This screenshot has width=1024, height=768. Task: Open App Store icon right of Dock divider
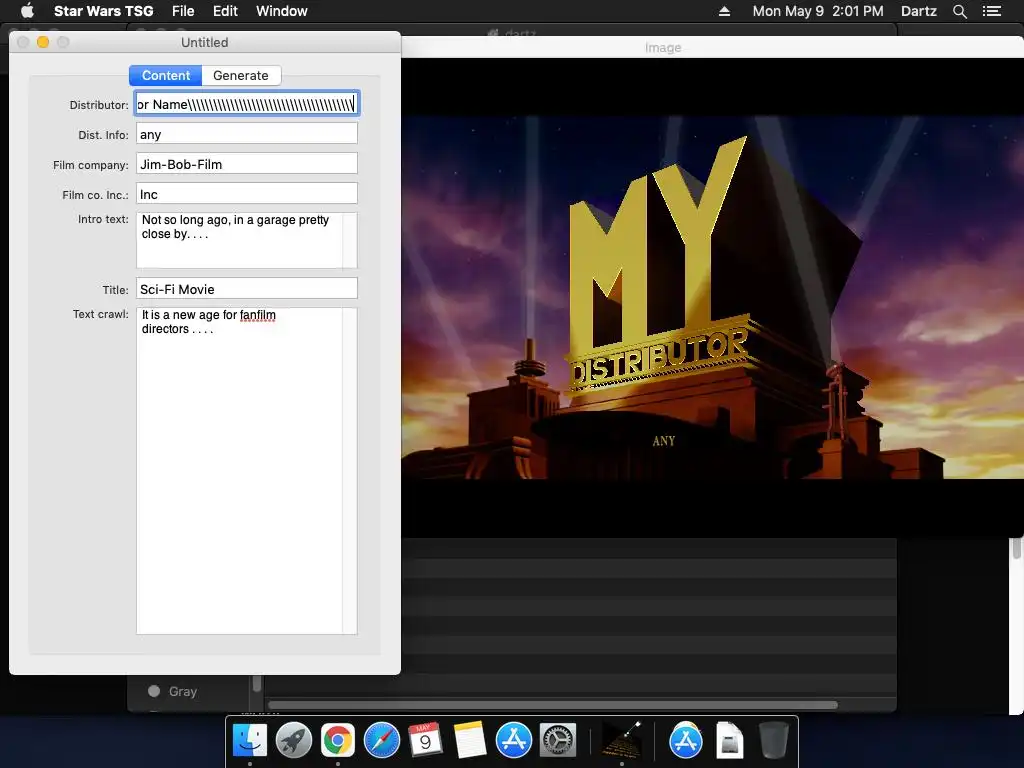pyautogui.click(x=685, y=741)
